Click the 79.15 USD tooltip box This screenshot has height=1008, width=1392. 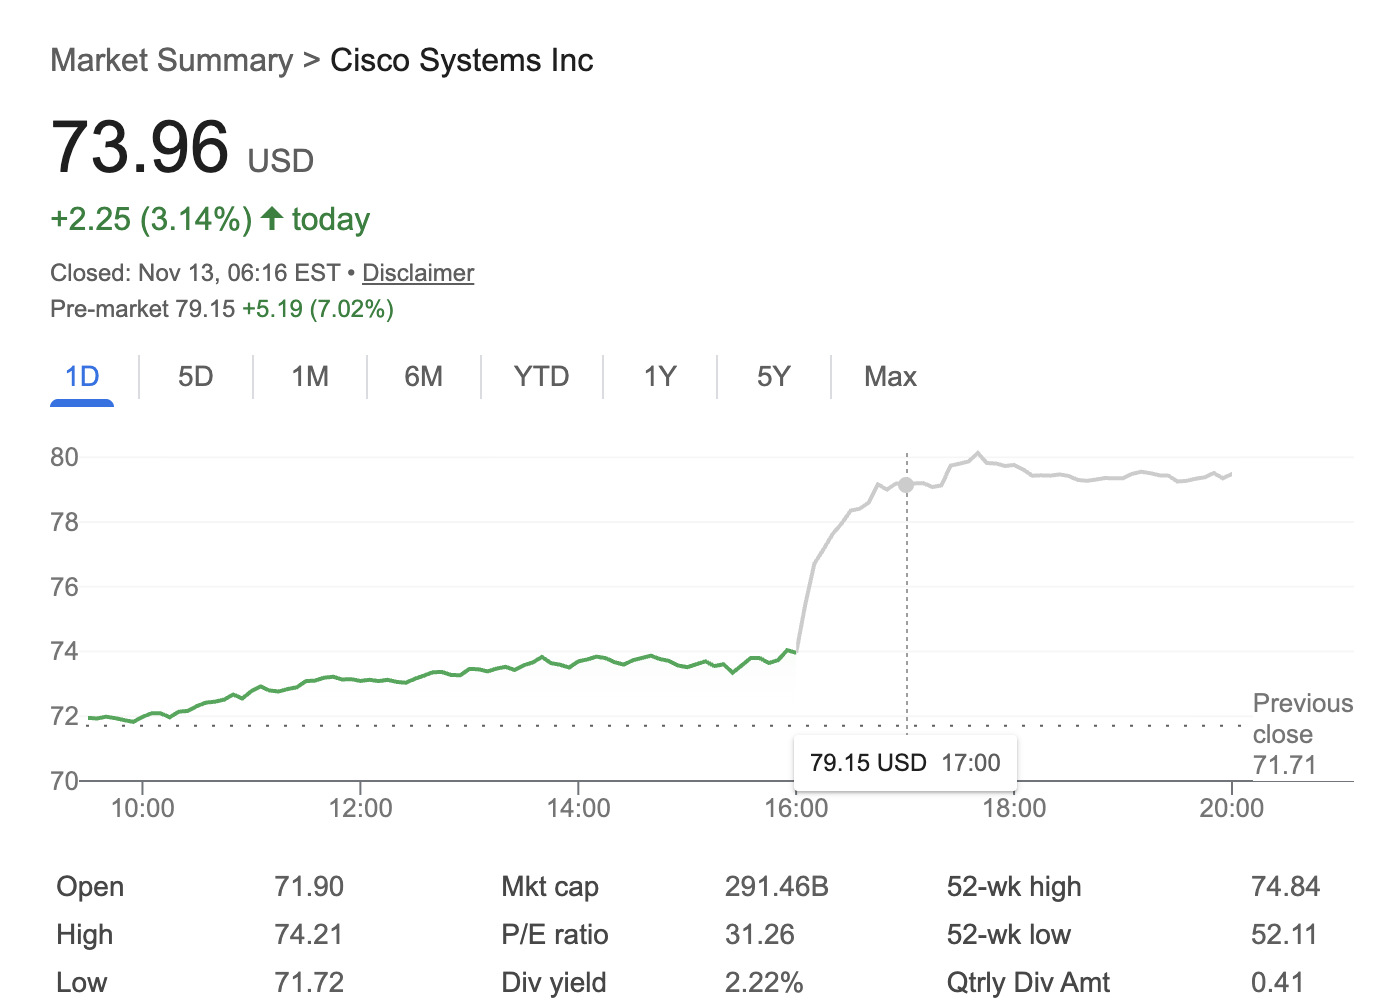904,762
